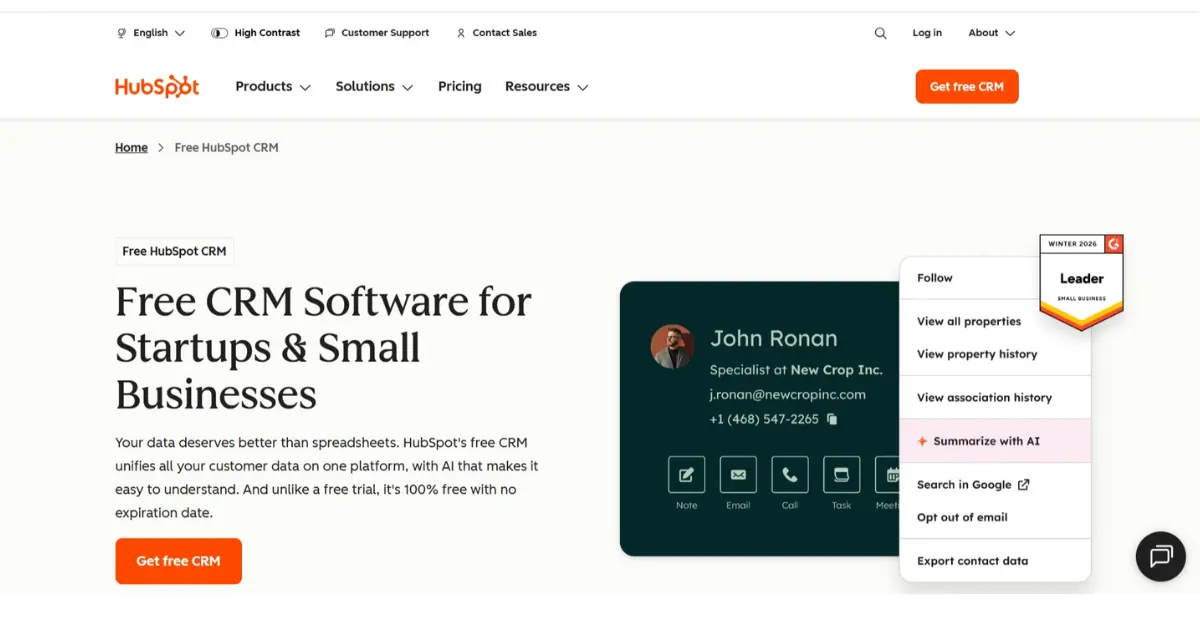The width and height of the screenshot is (1200, 630).
Task: Open the live chat widget icon
Action: (x=1161, y=556)
